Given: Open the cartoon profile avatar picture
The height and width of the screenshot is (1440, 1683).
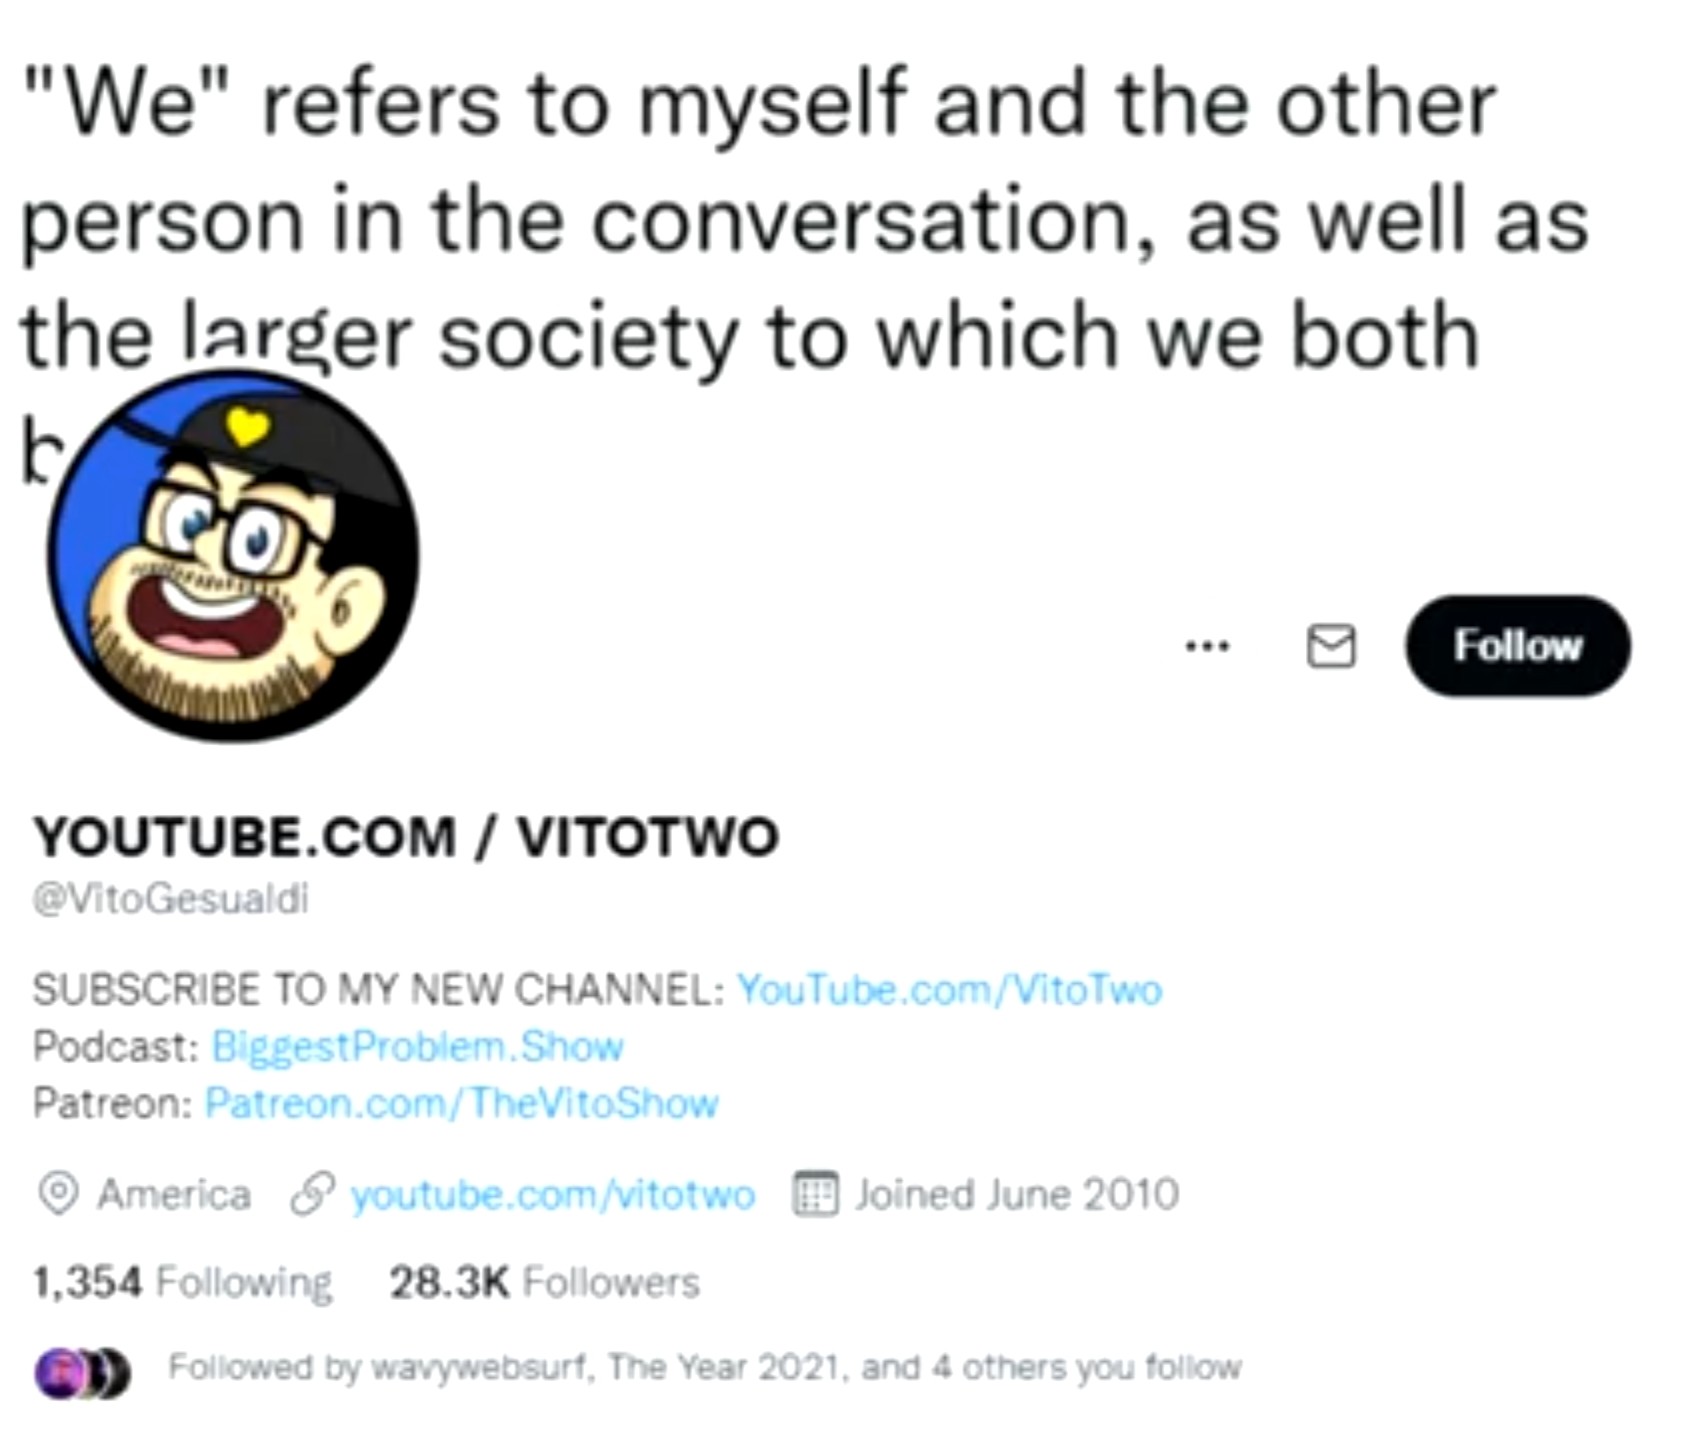Looking at the screenshot, I should 233,556.
